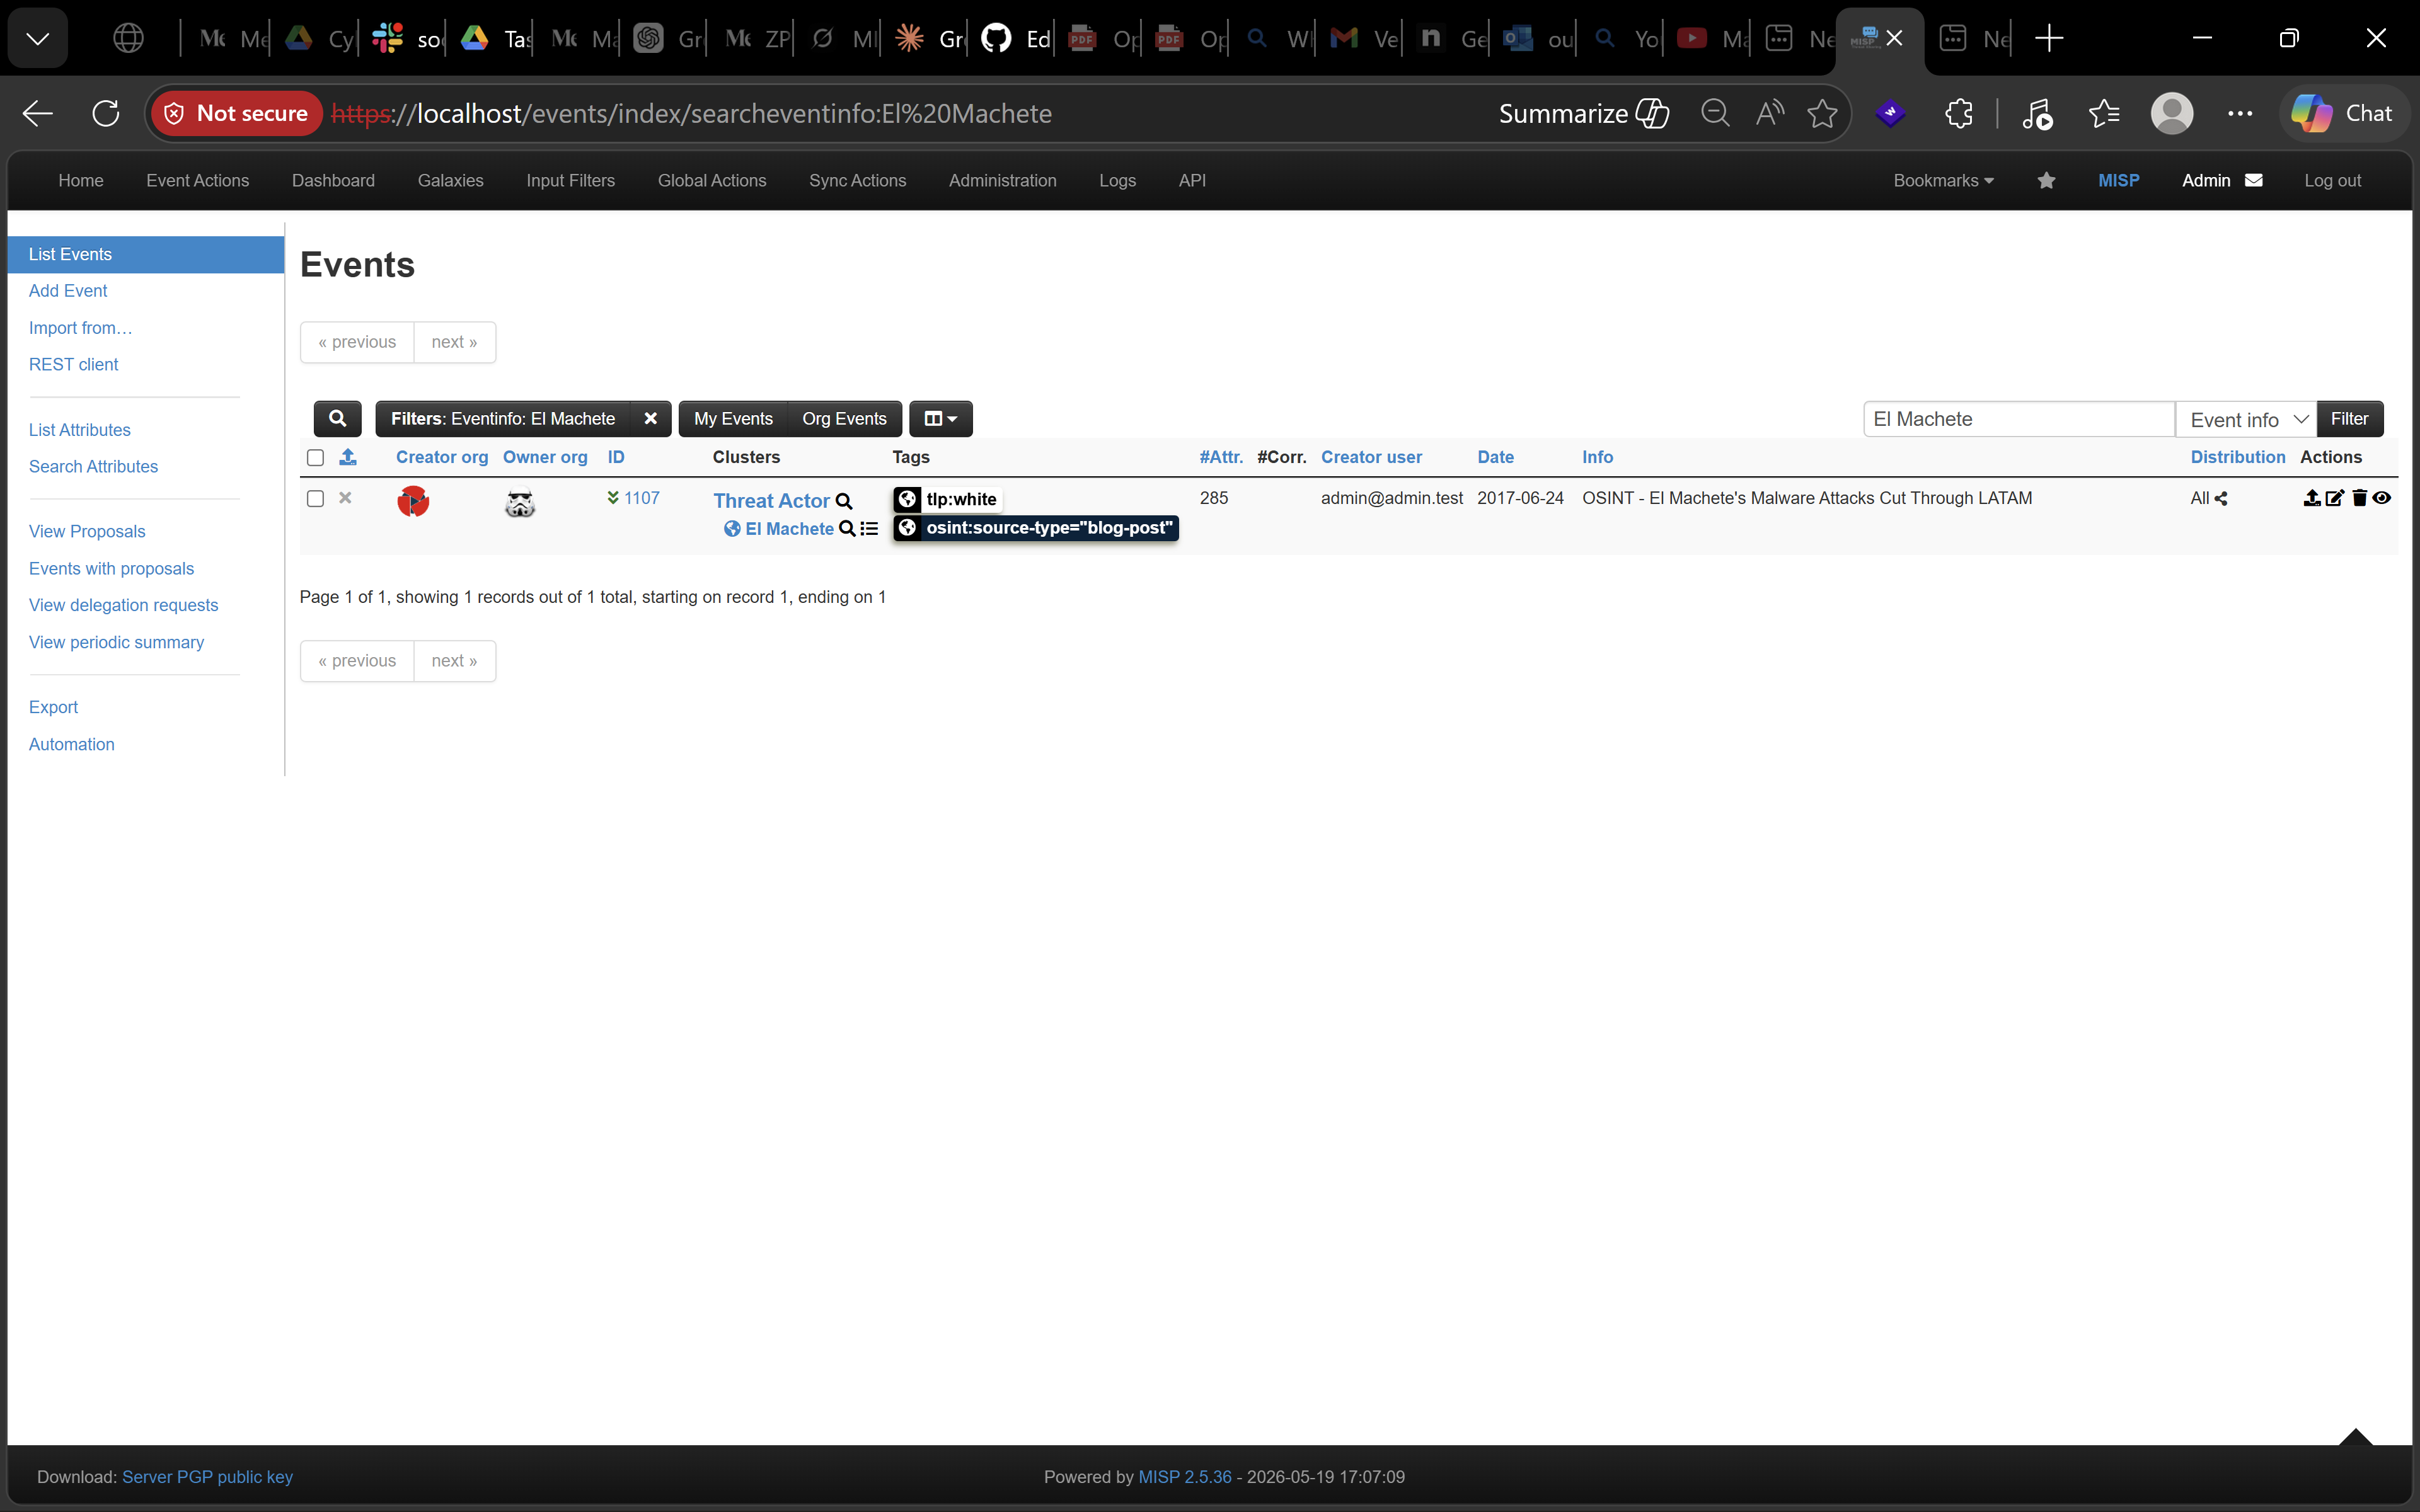Open the Event Actions menu
This screenshot has width=2420, height=1512.
tap(197, 180)
